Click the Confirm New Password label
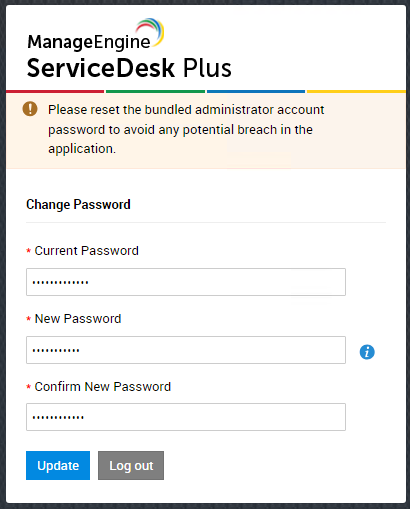The image size is (410, 509). (103, 387)
